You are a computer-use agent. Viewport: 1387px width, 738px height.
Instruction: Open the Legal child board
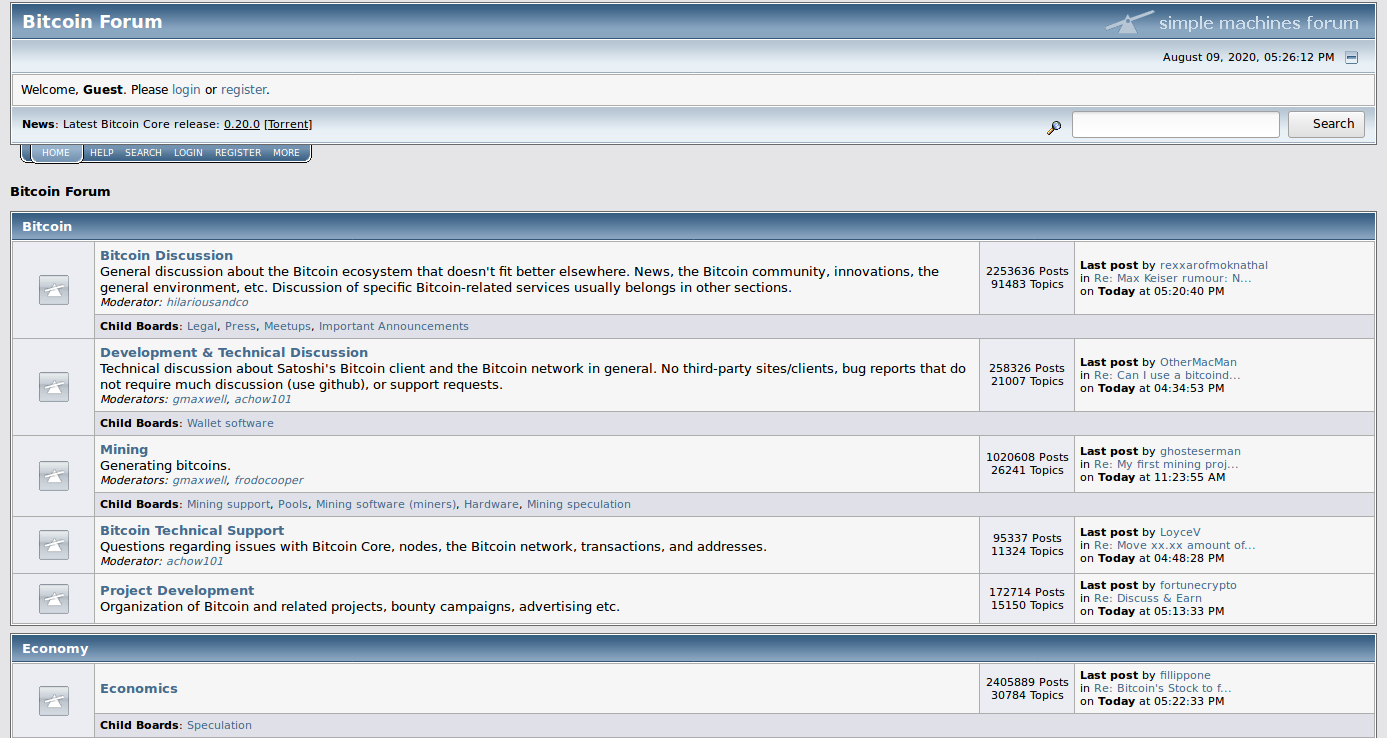202,327
